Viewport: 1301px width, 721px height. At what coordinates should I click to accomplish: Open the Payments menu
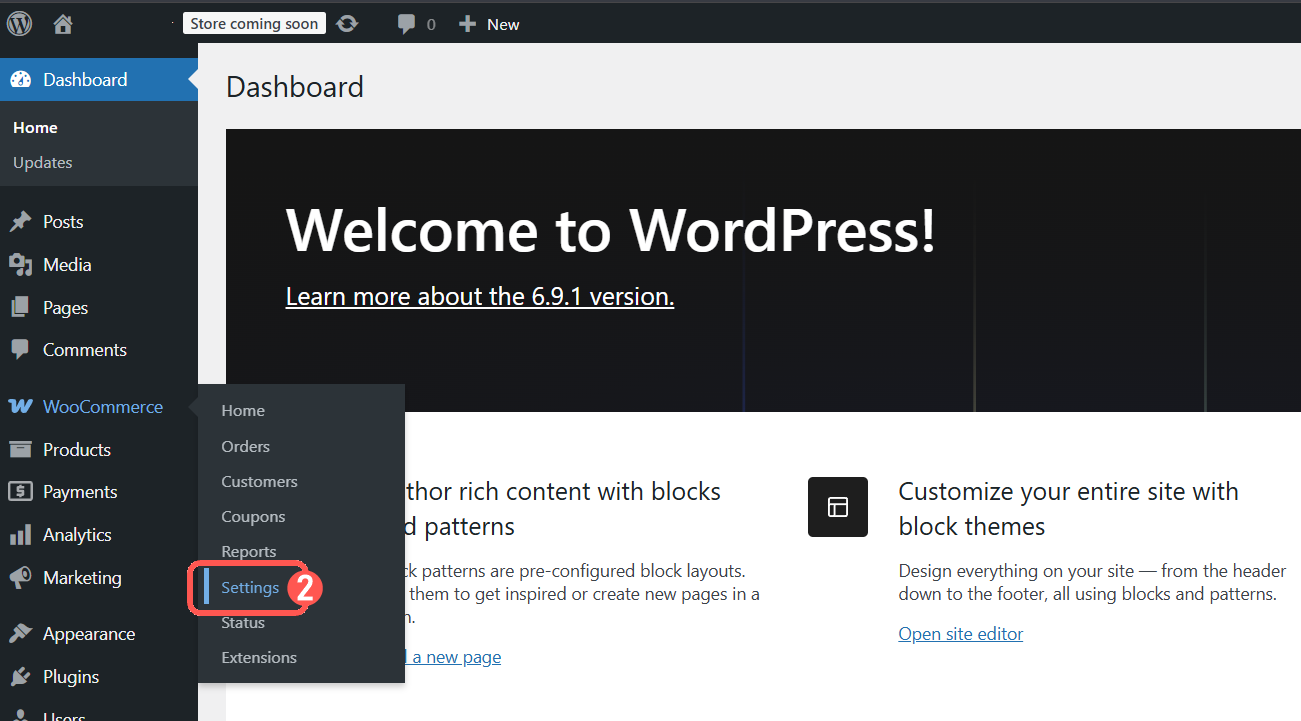pyautogui.click(x=80, y=492)
